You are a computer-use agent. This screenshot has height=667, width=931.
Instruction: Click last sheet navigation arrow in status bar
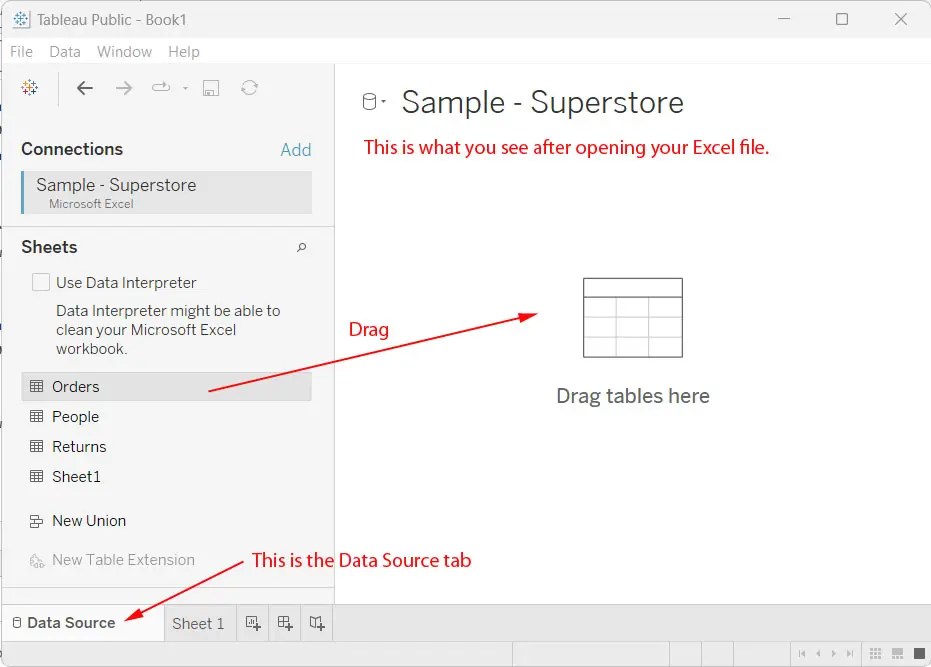(x=850, y=653)
